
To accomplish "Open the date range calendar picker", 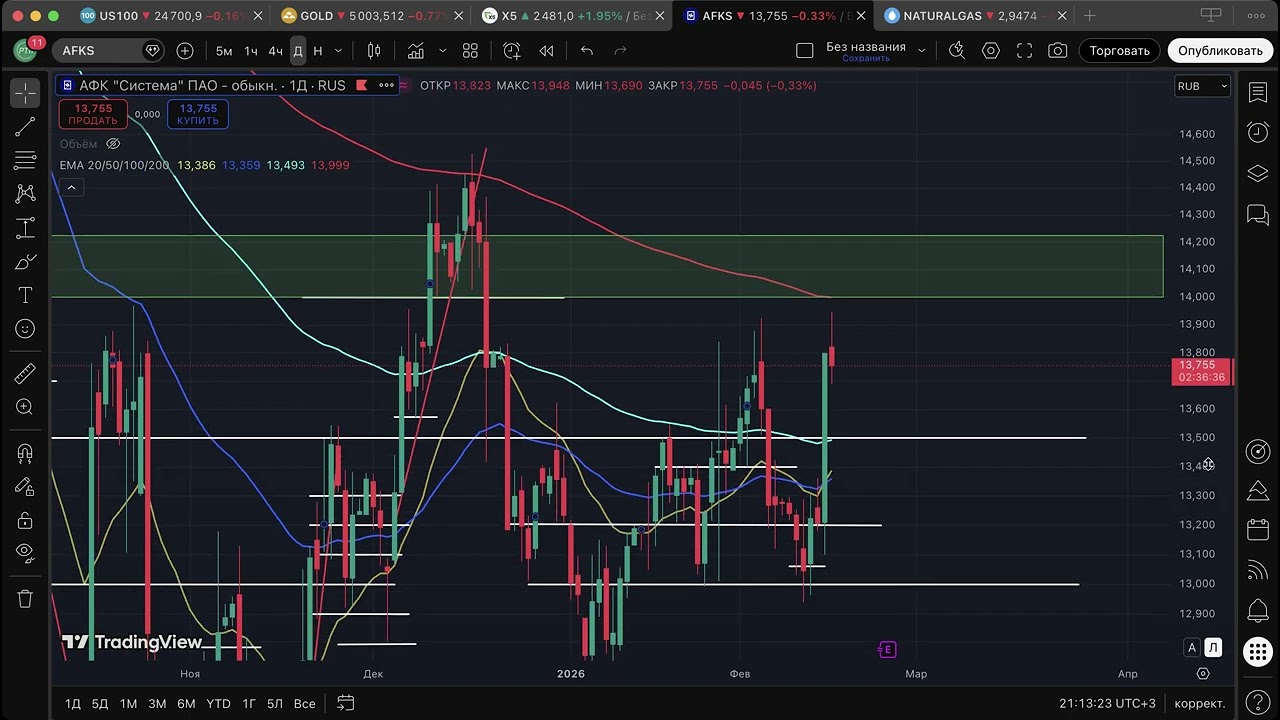I will 345,703.
